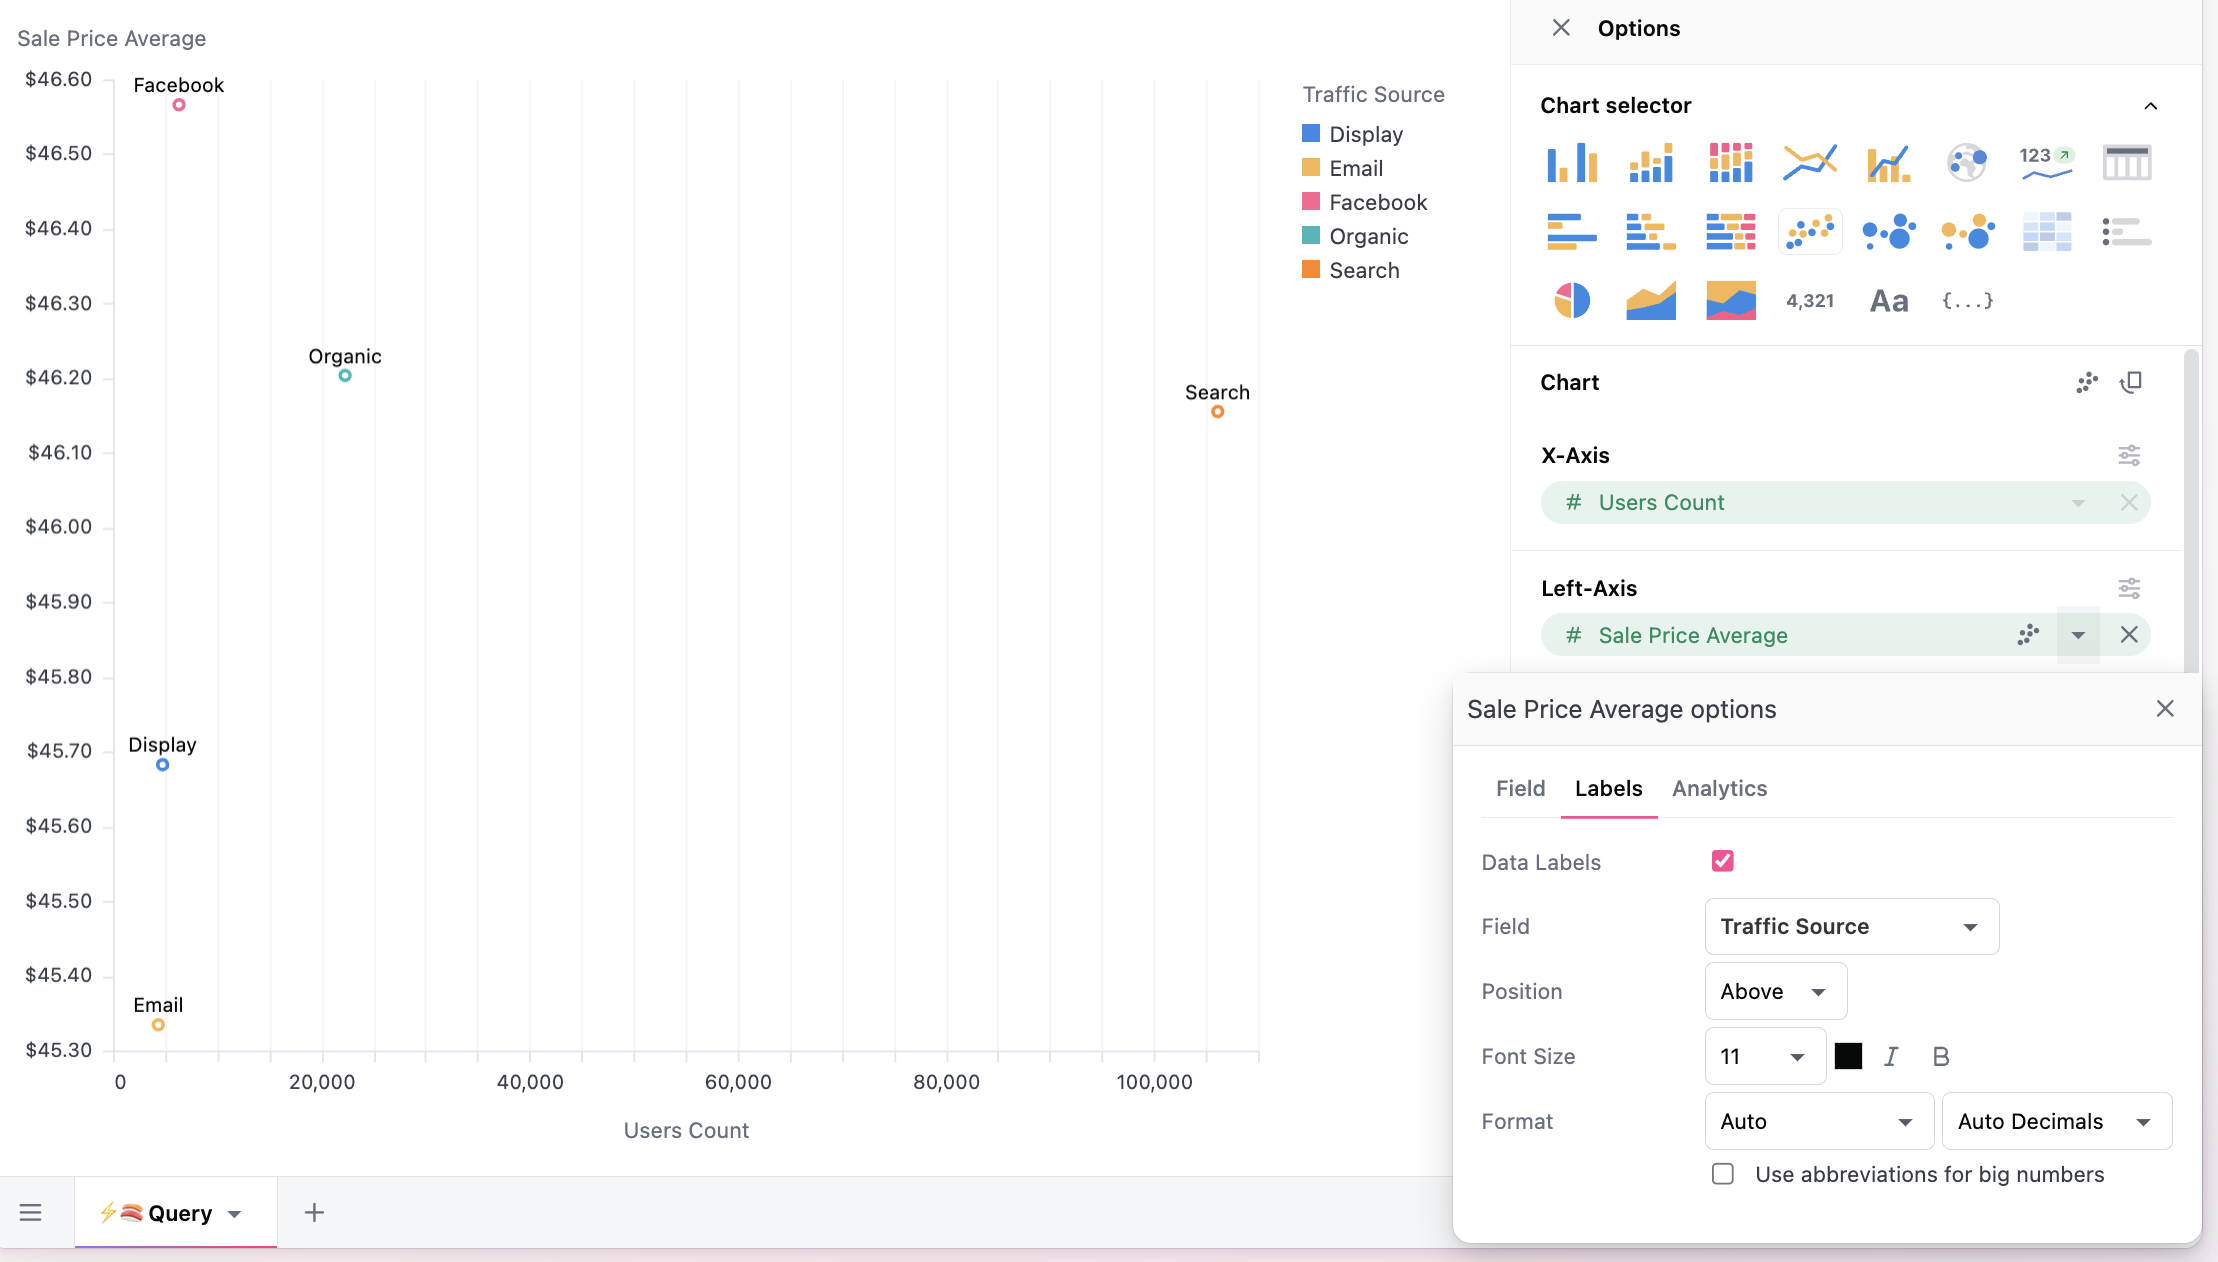The image size is (2218, 1262).
Task: Select the table chart icon
Action: coord(2126,162)
